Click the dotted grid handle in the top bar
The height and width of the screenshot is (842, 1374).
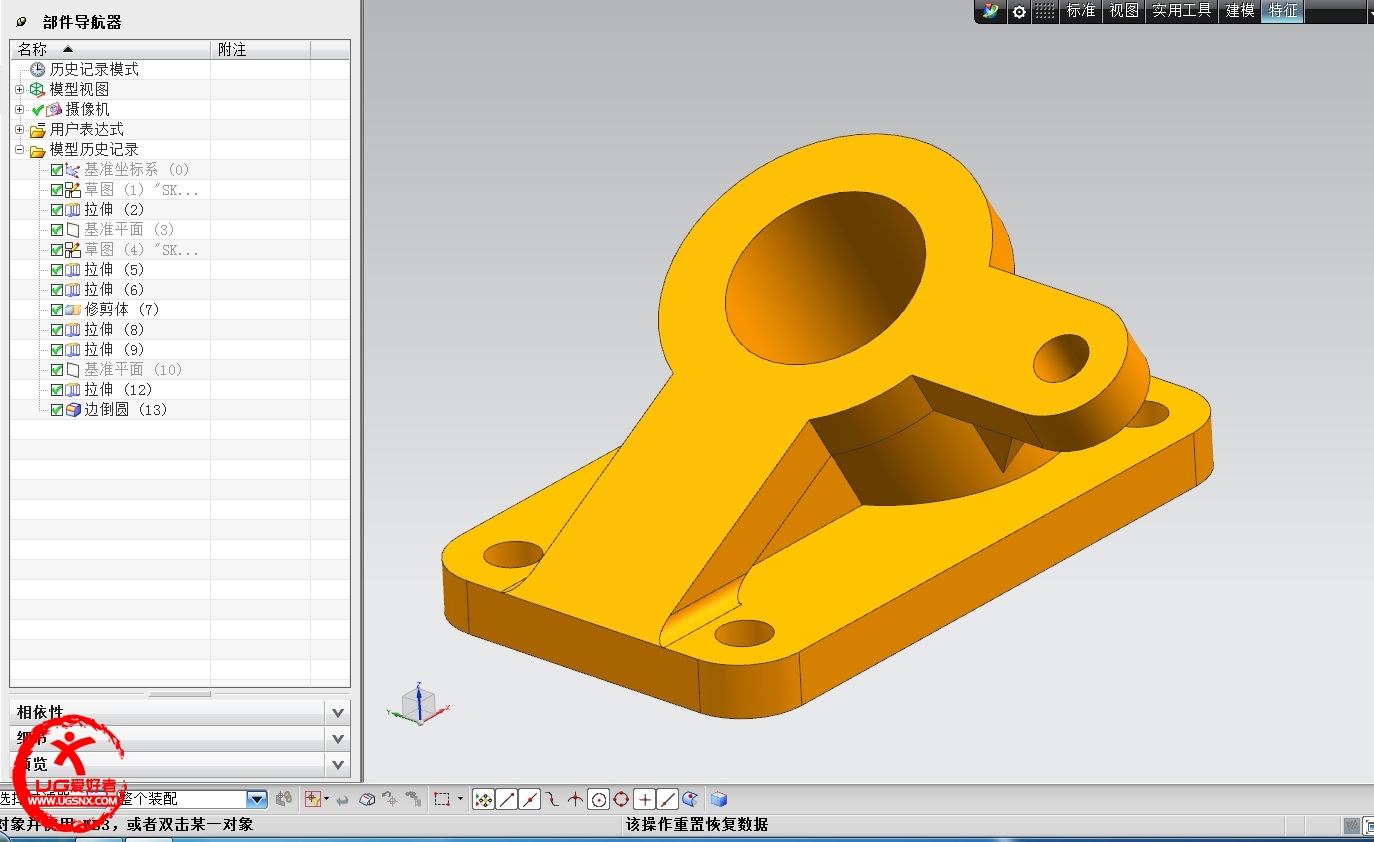click(1045, 11)
